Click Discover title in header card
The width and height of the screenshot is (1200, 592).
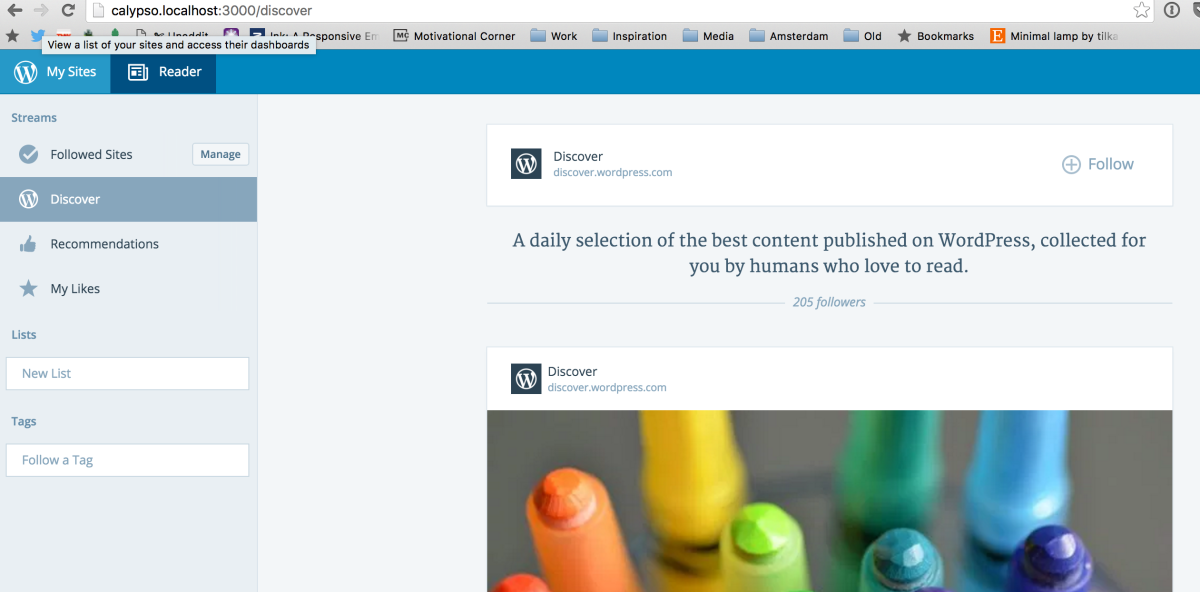578,156
